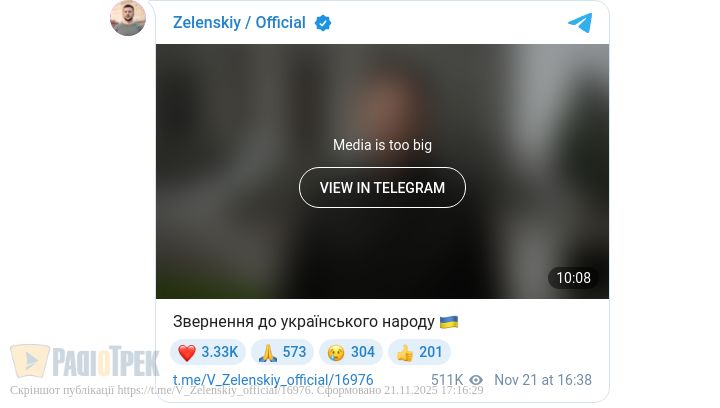The height and width of the screenshot is (408, 720).
Task: Click the Nov 21 at 16:38 timestamp
Action: coord(543,380)
